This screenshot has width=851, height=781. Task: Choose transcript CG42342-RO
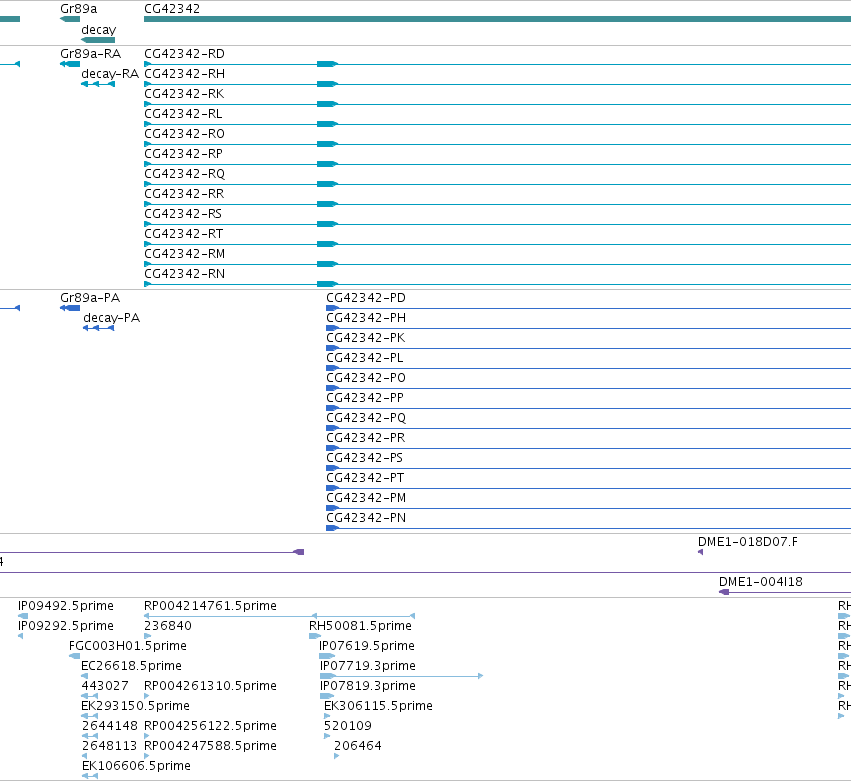point(185,134)
